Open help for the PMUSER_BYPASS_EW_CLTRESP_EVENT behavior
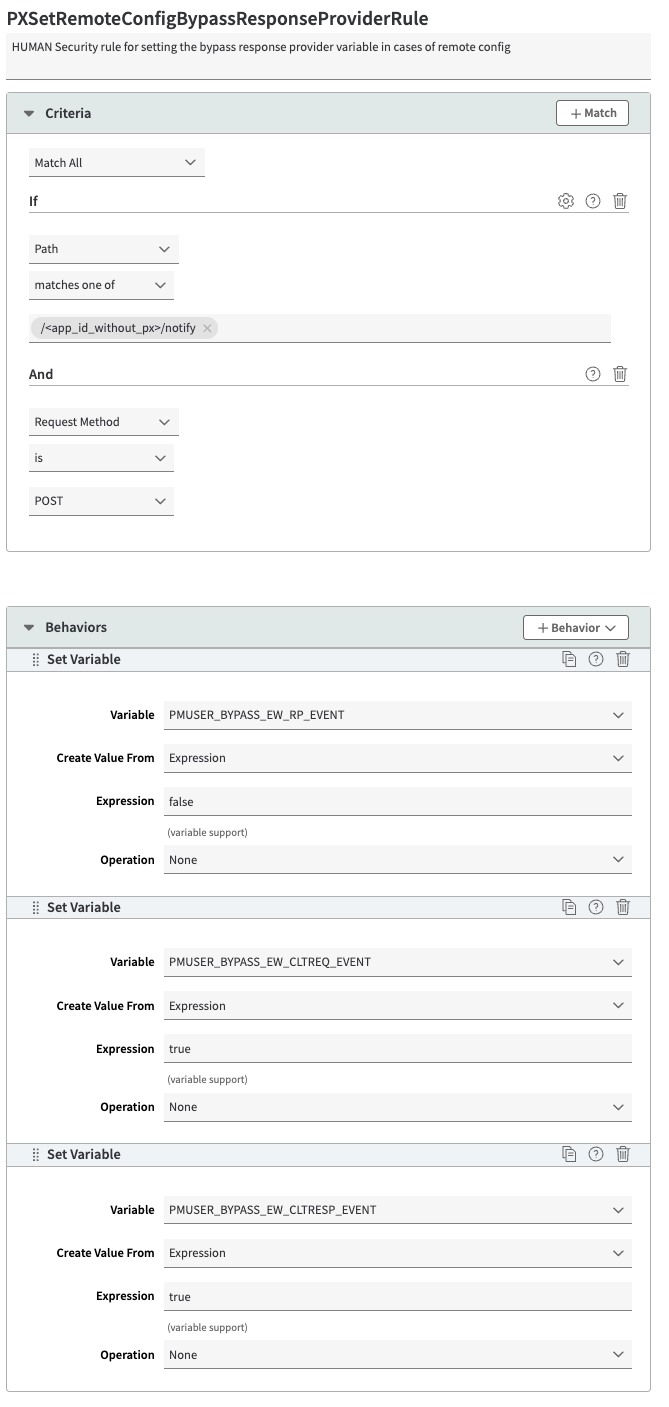 click(596, 1154)
